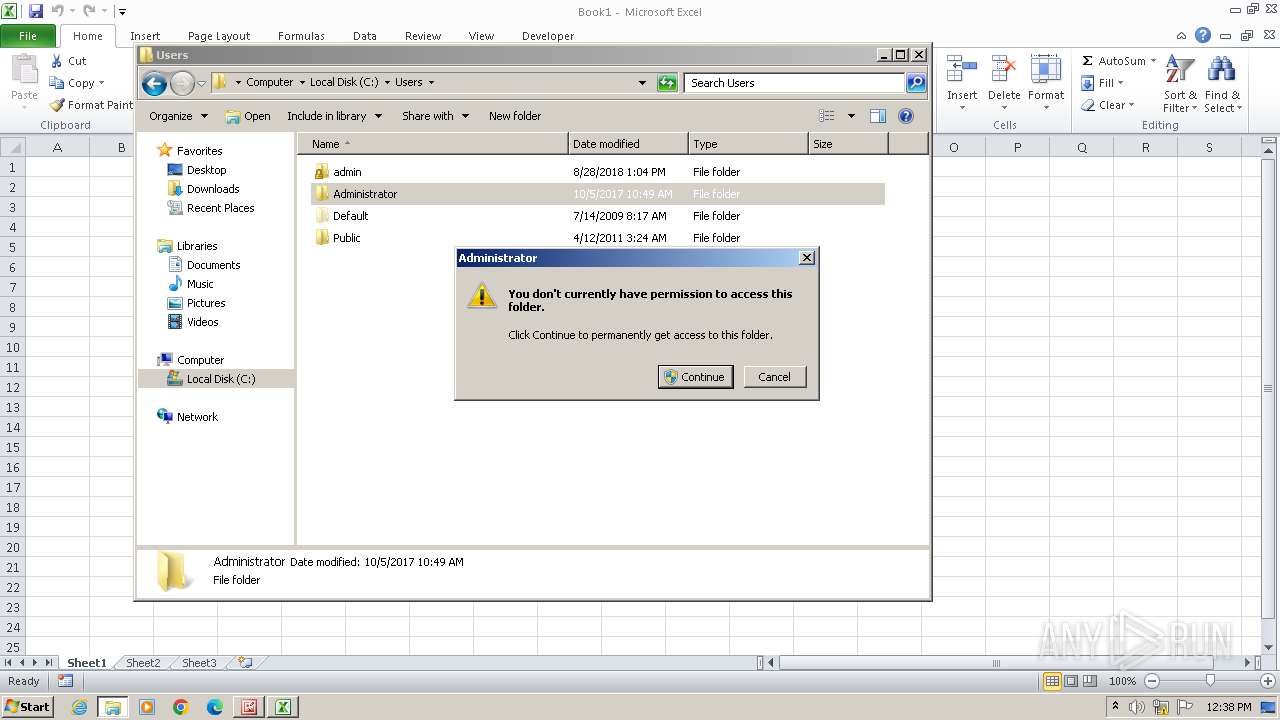This screenshot has height=720, width=1280.
Task: Click the Excel Help question-mark icon
Action: (1203, 36)
